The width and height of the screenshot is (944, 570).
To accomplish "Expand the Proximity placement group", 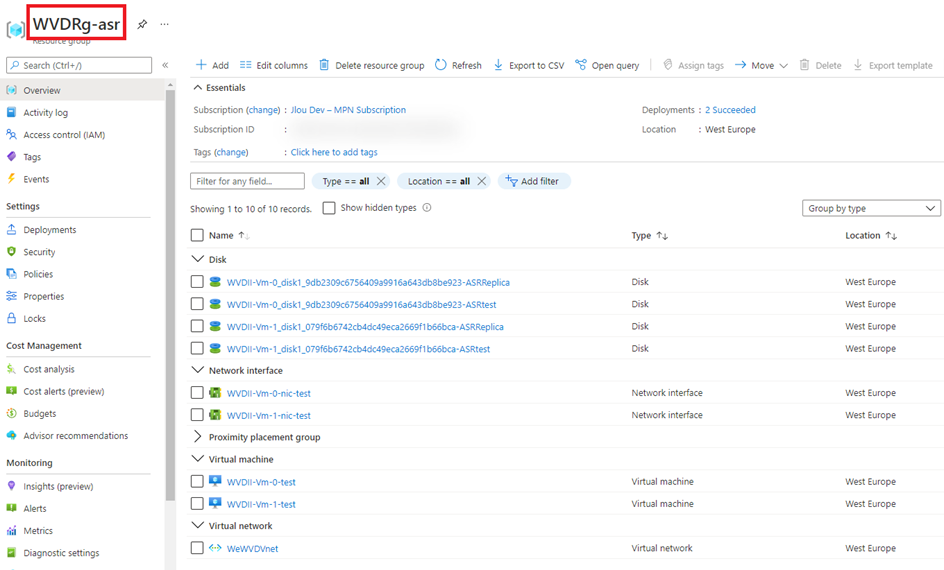I will (197, 436).
